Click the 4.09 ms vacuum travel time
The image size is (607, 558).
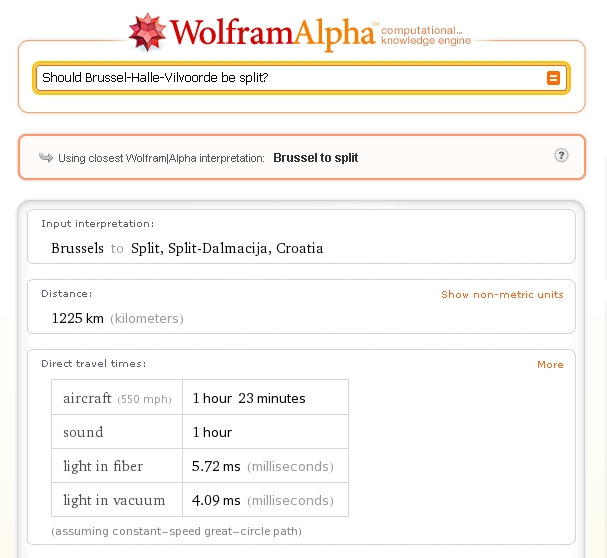click(216, 500)
